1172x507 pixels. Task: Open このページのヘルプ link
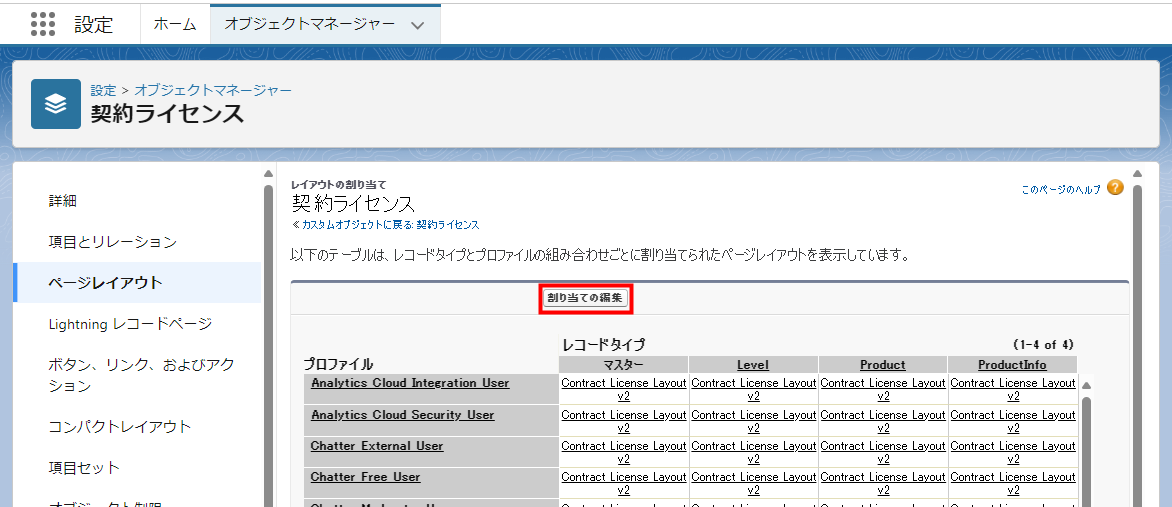[x=1060, y=189]
